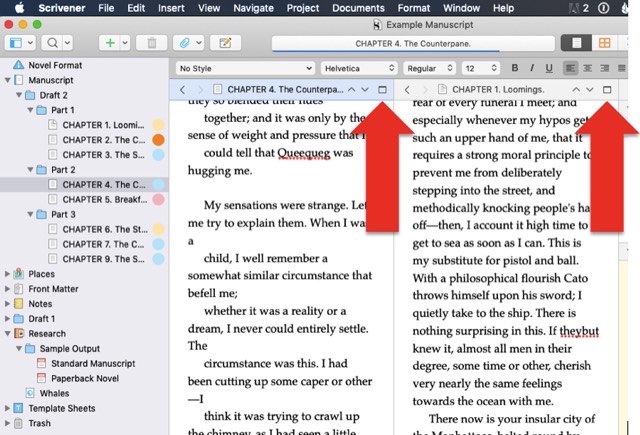This screenshot has height=435, width=640.
Task: Set justified text alignment
Action: 622,68
